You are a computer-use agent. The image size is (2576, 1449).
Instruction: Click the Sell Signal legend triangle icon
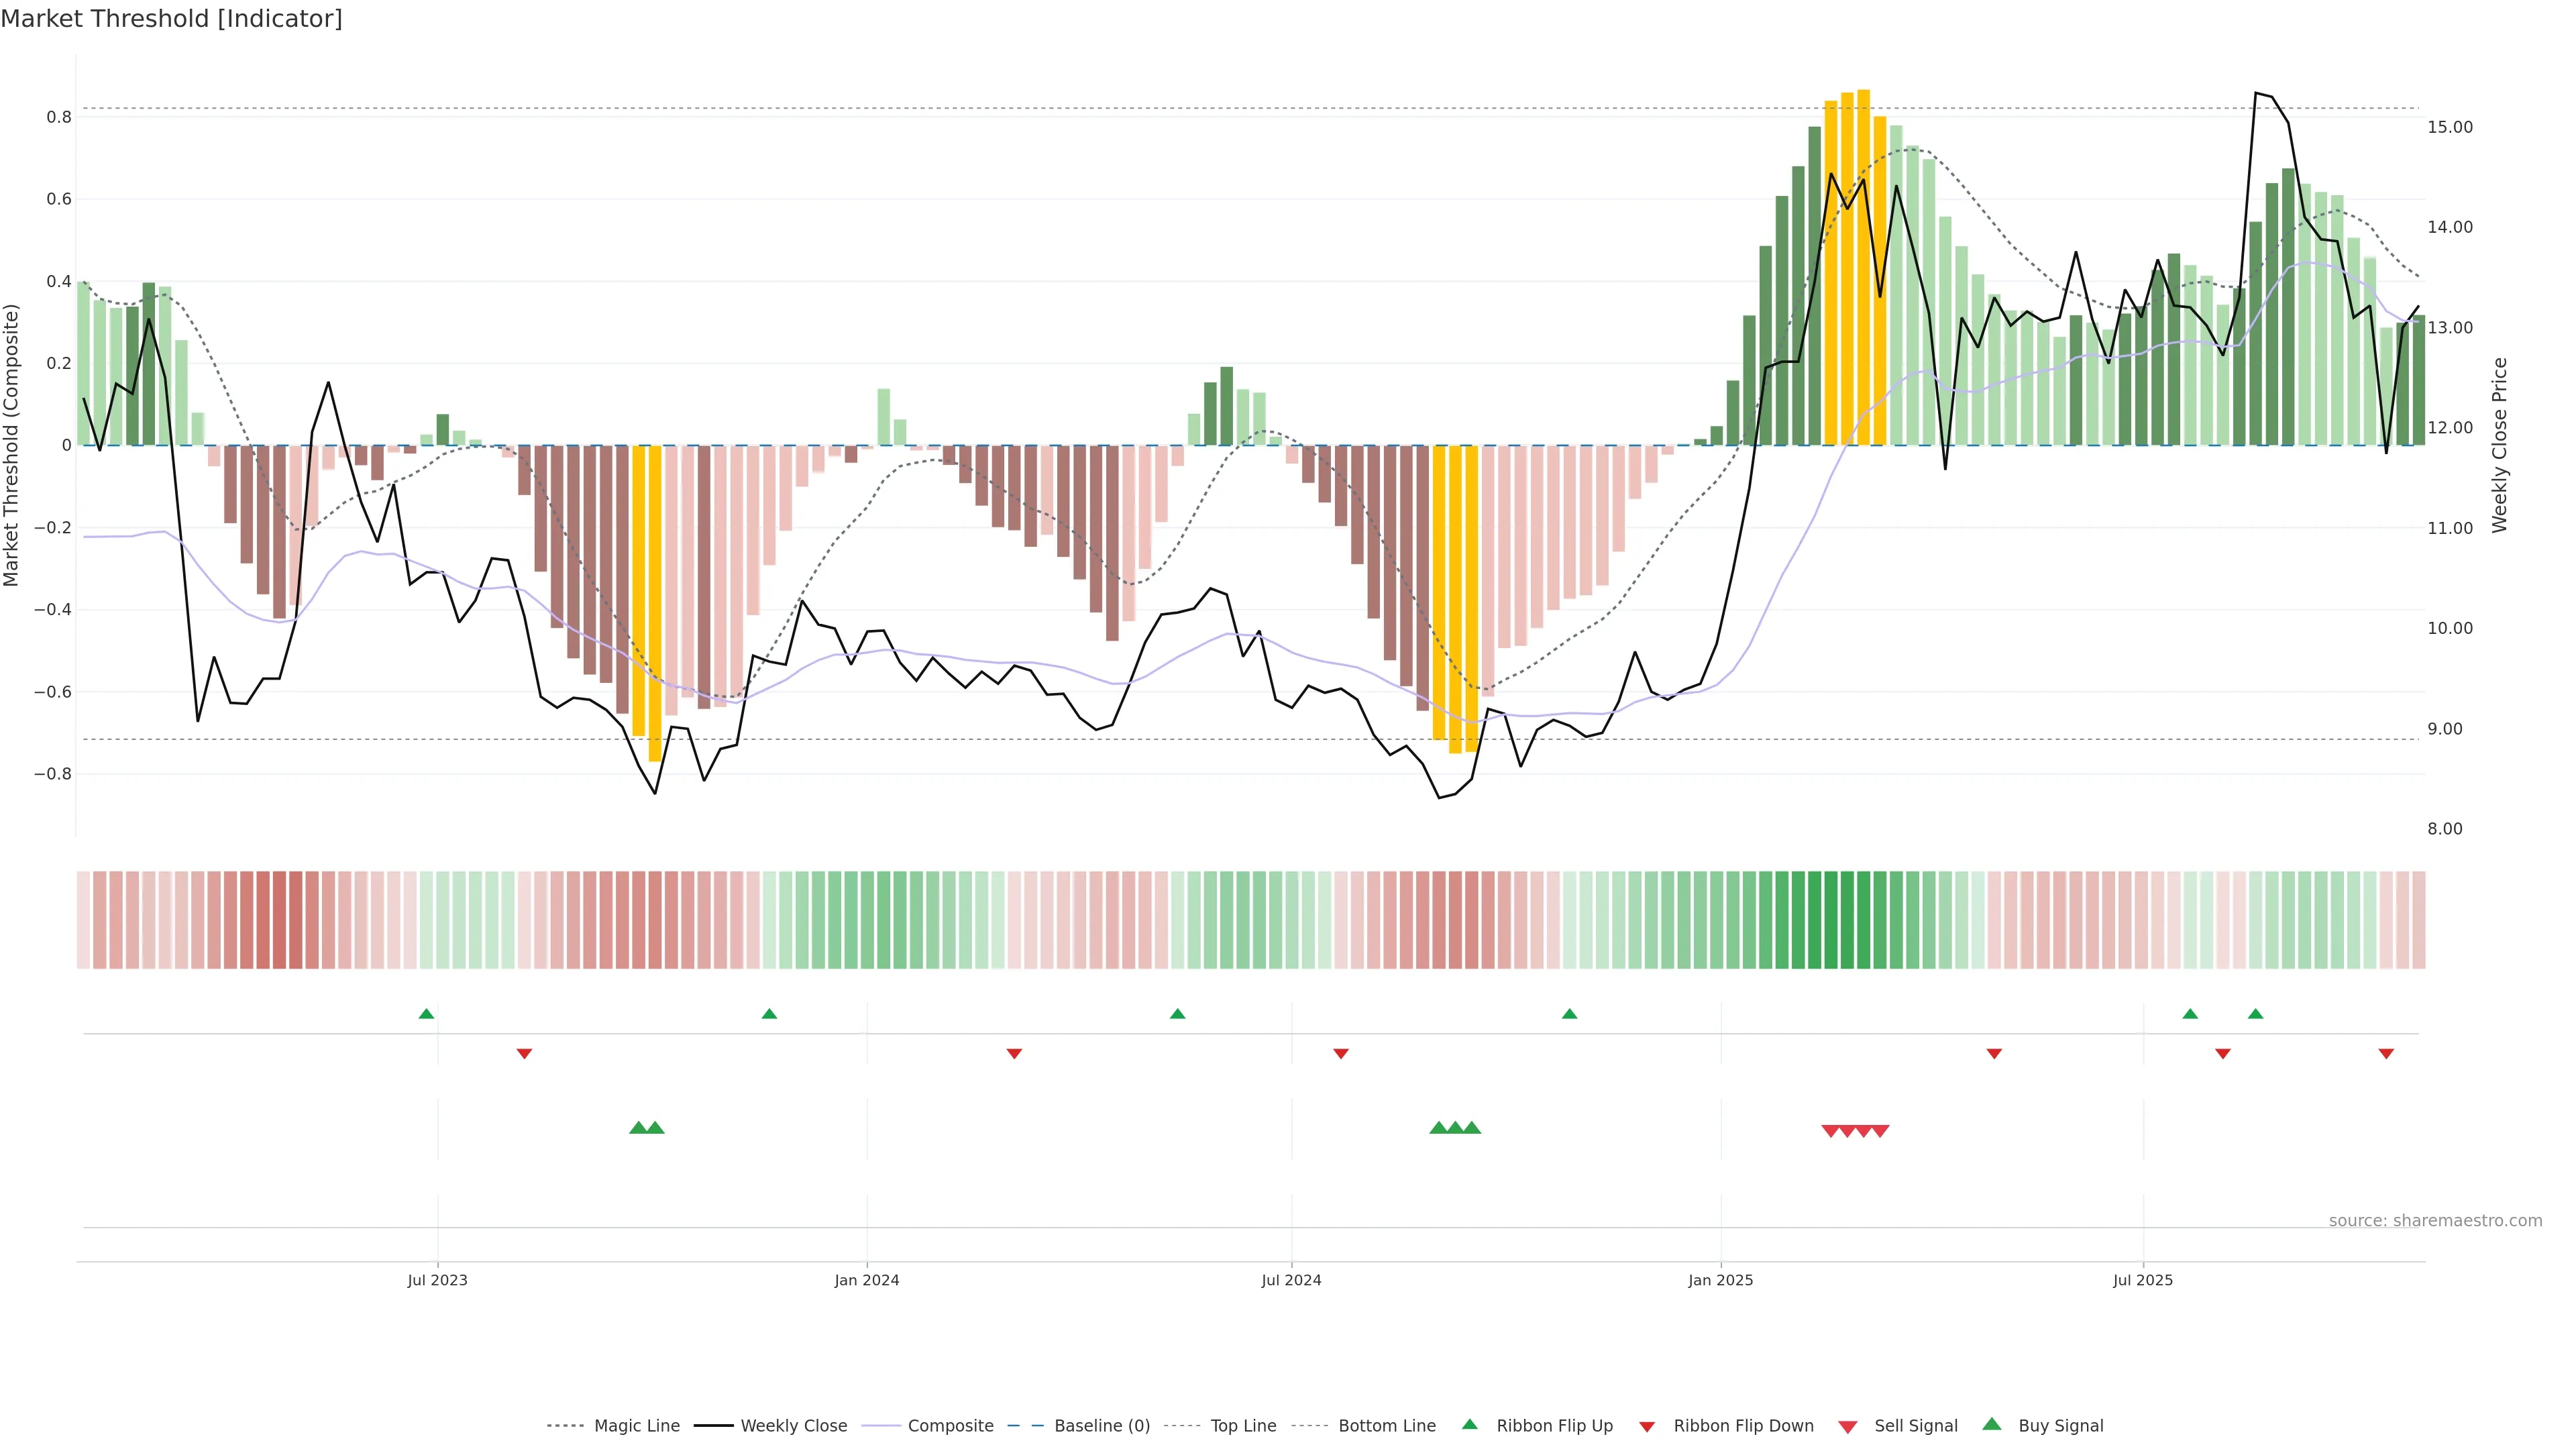click(1848, 1427)
